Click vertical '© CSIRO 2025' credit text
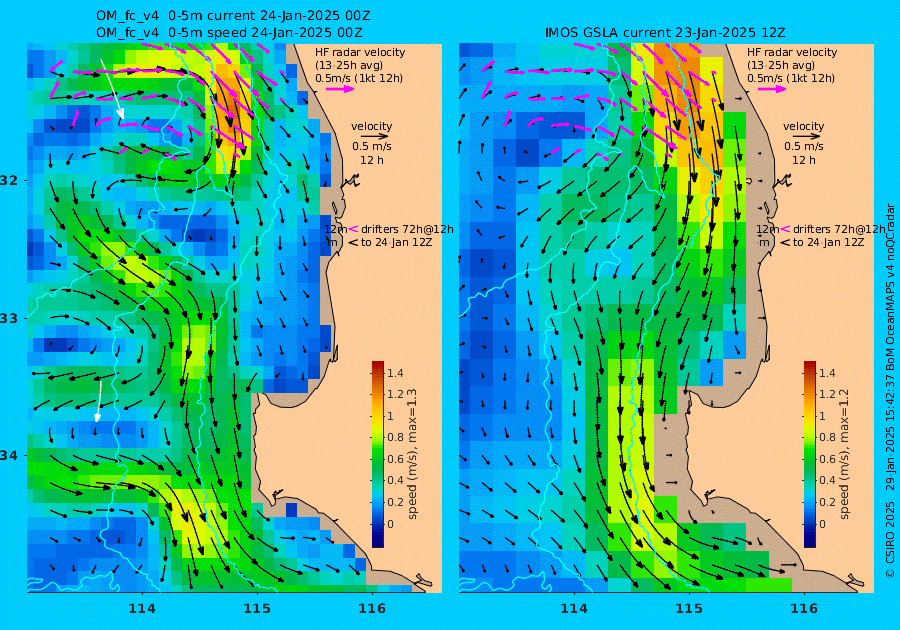Image resolution: width=900 pixels, height=630 pixels. pyautogui.click(x=890, y=539)
